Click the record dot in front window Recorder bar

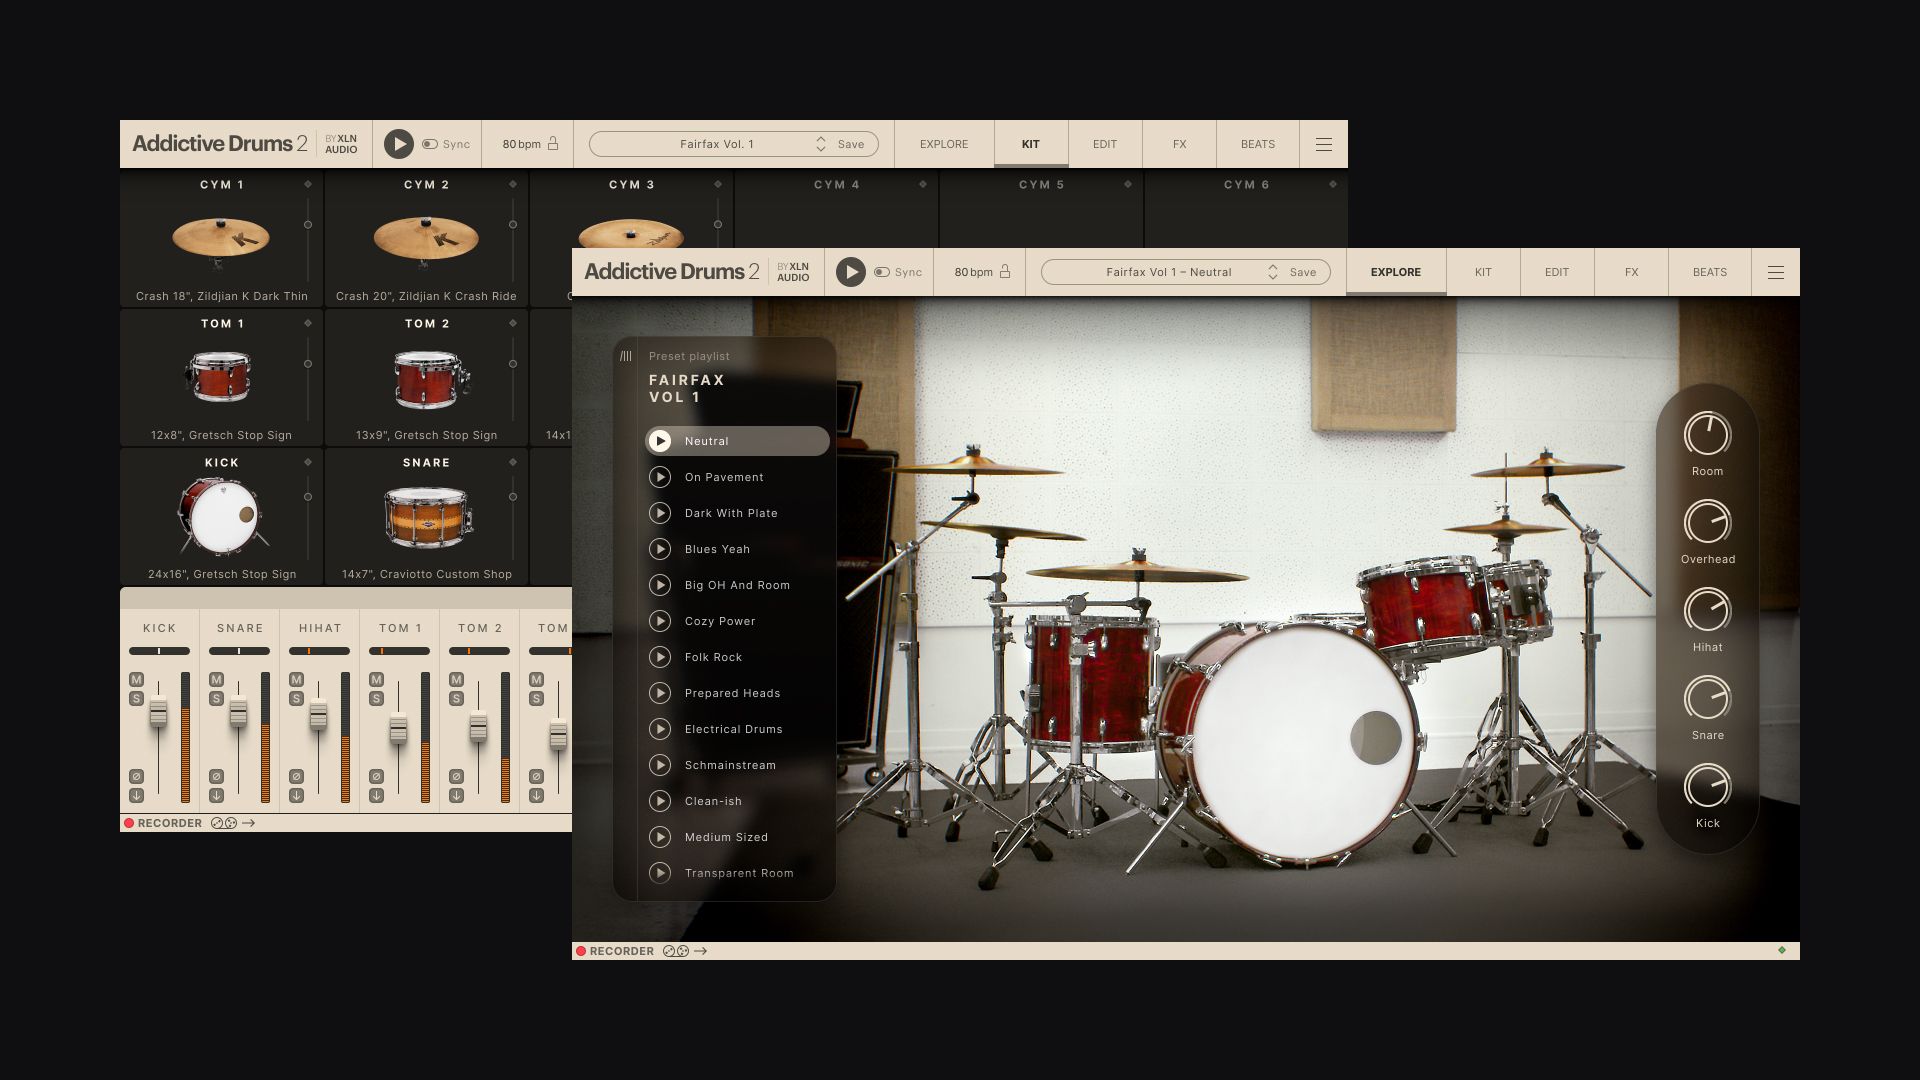coord(581,951)
